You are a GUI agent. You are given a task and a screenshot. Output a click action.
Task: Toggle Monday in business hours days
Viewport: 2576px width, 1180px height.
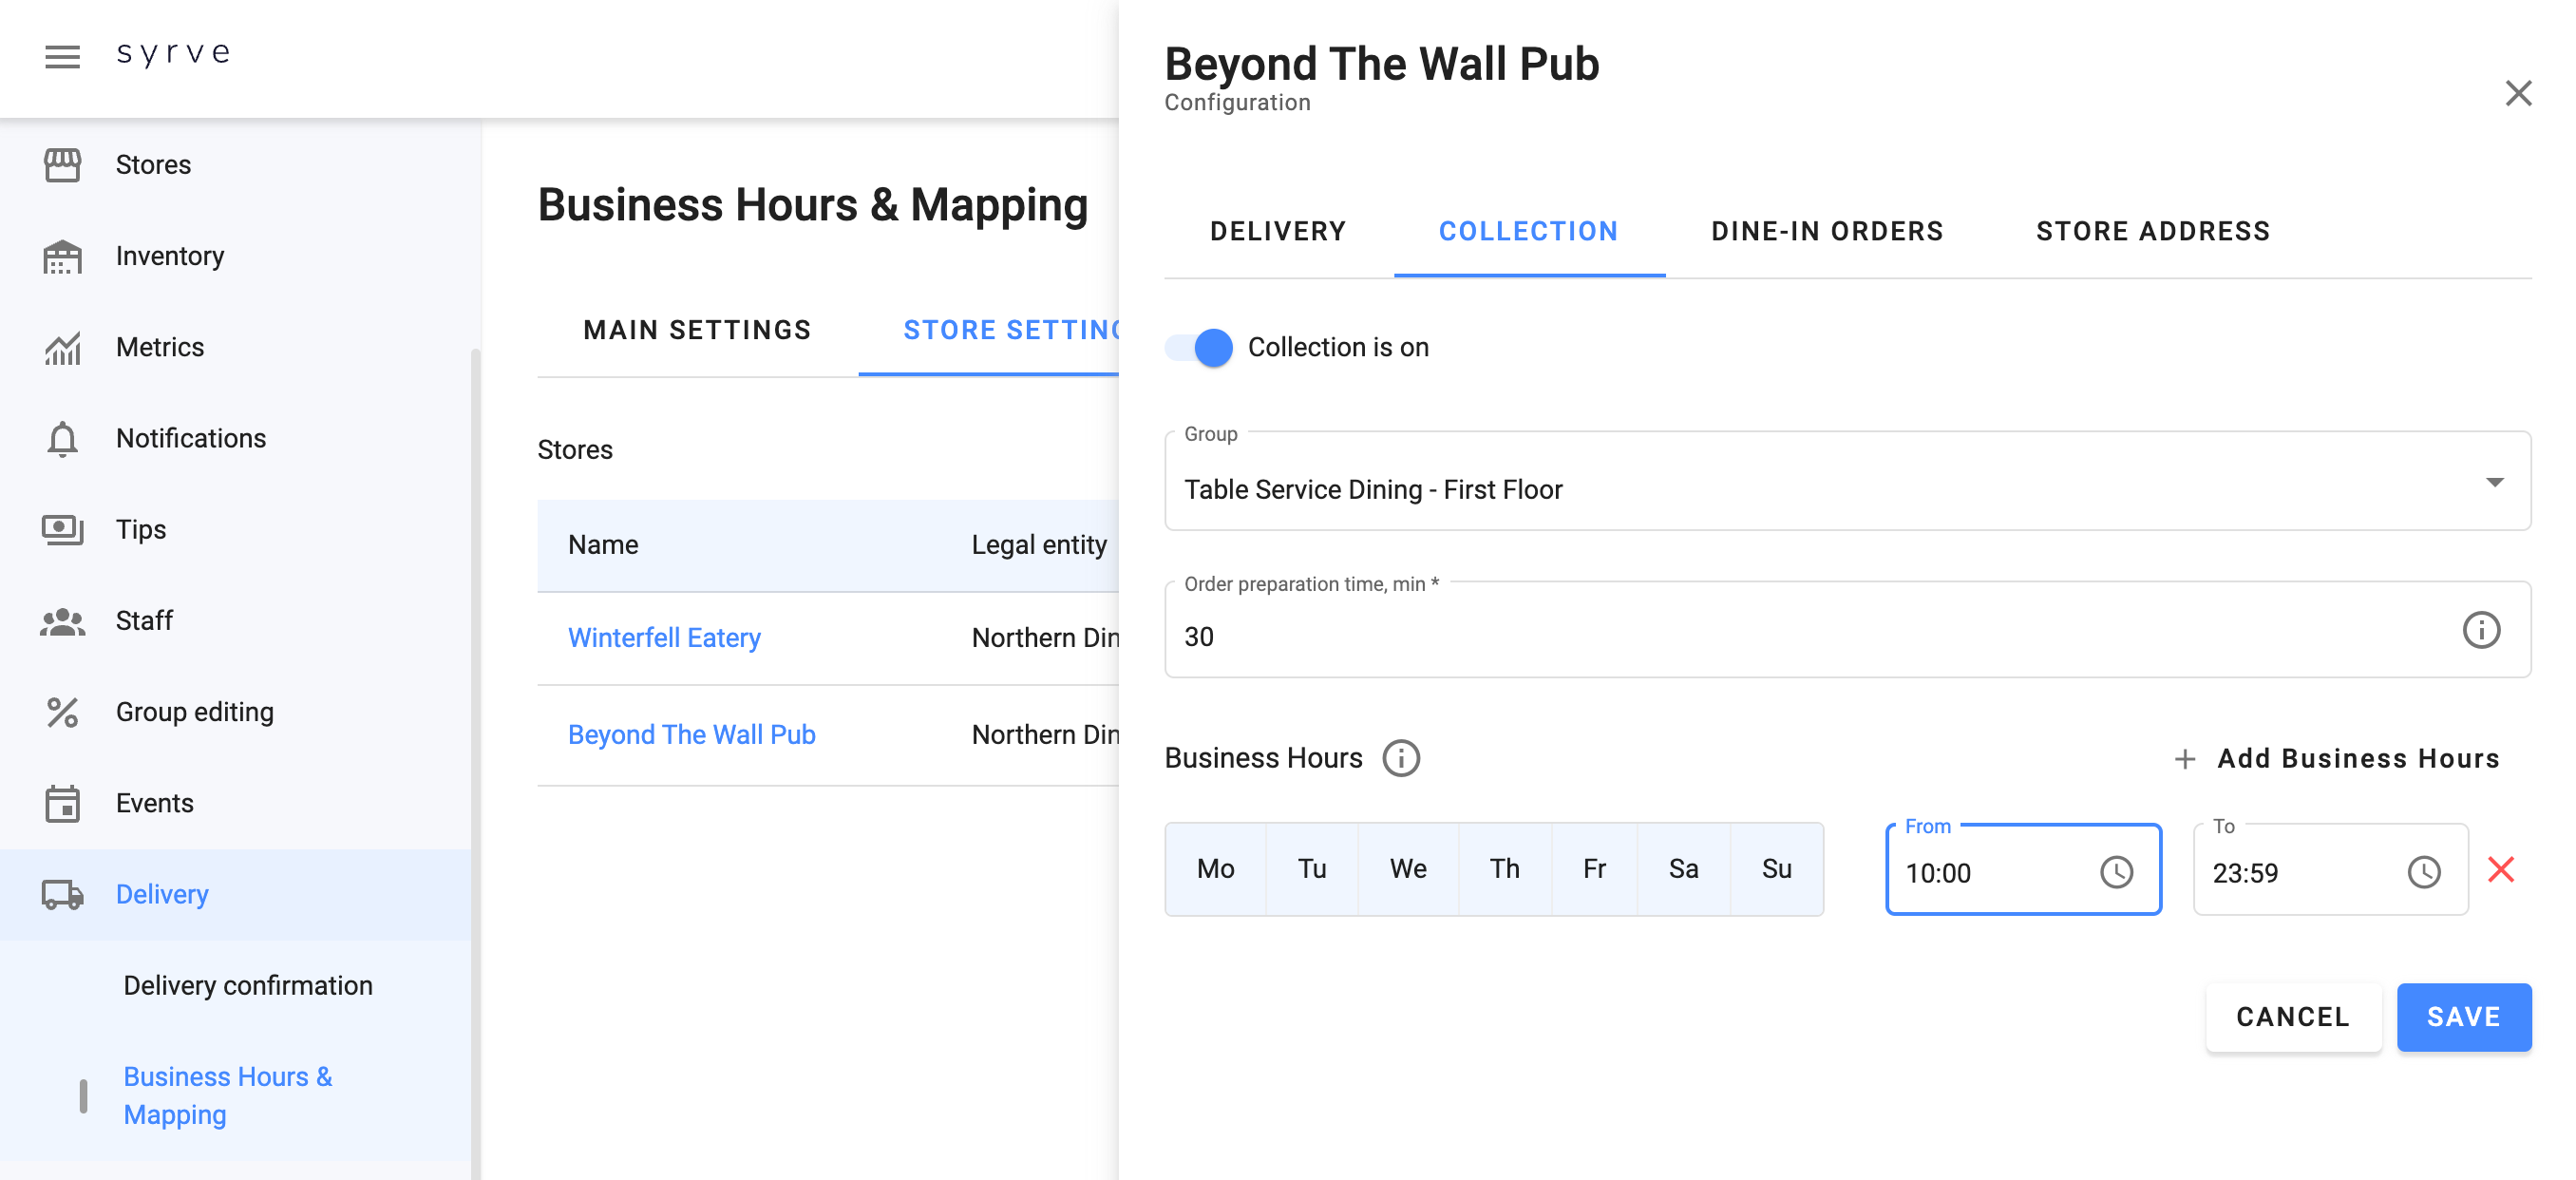click(1215, 869)
